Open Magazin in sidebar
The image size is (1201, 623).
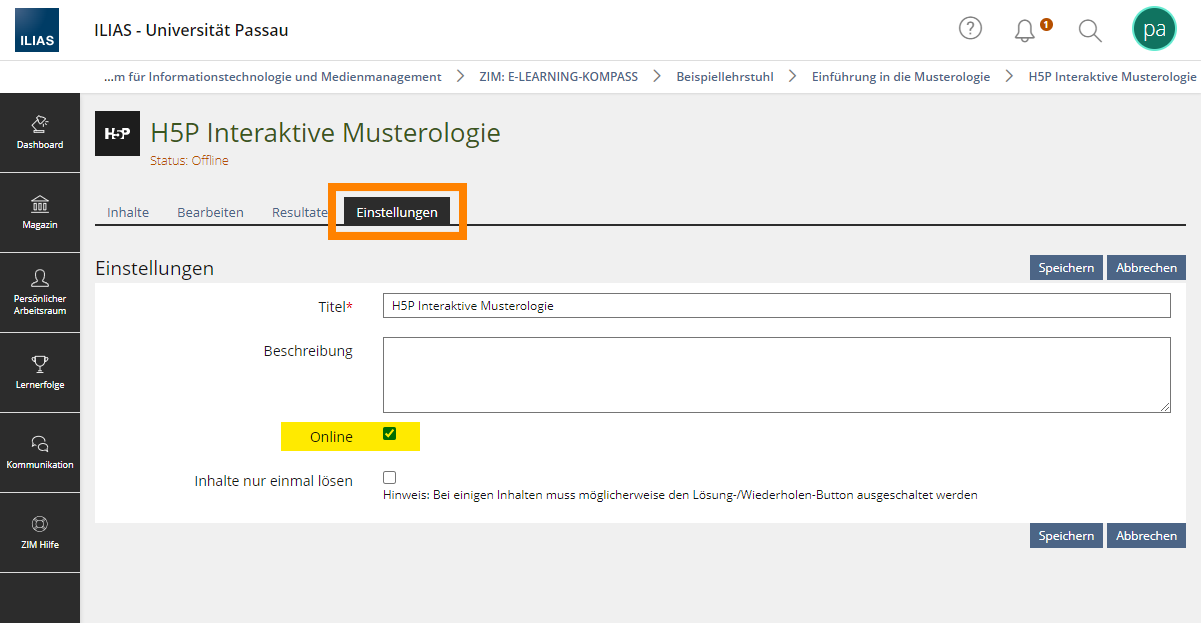(x=40, y=213)
